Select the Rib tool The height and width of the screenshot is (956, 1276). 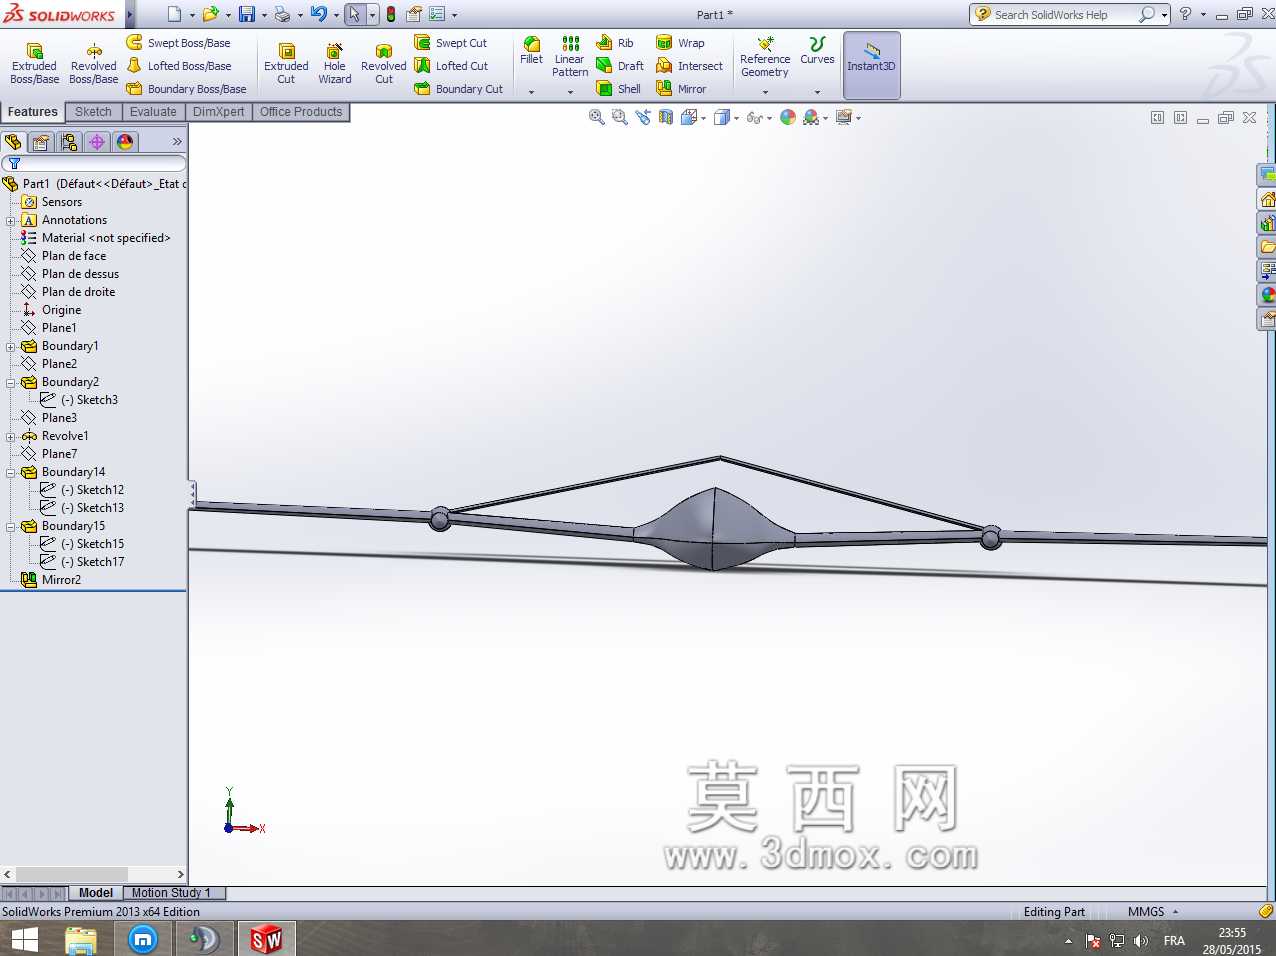click(x=615, y=43)
